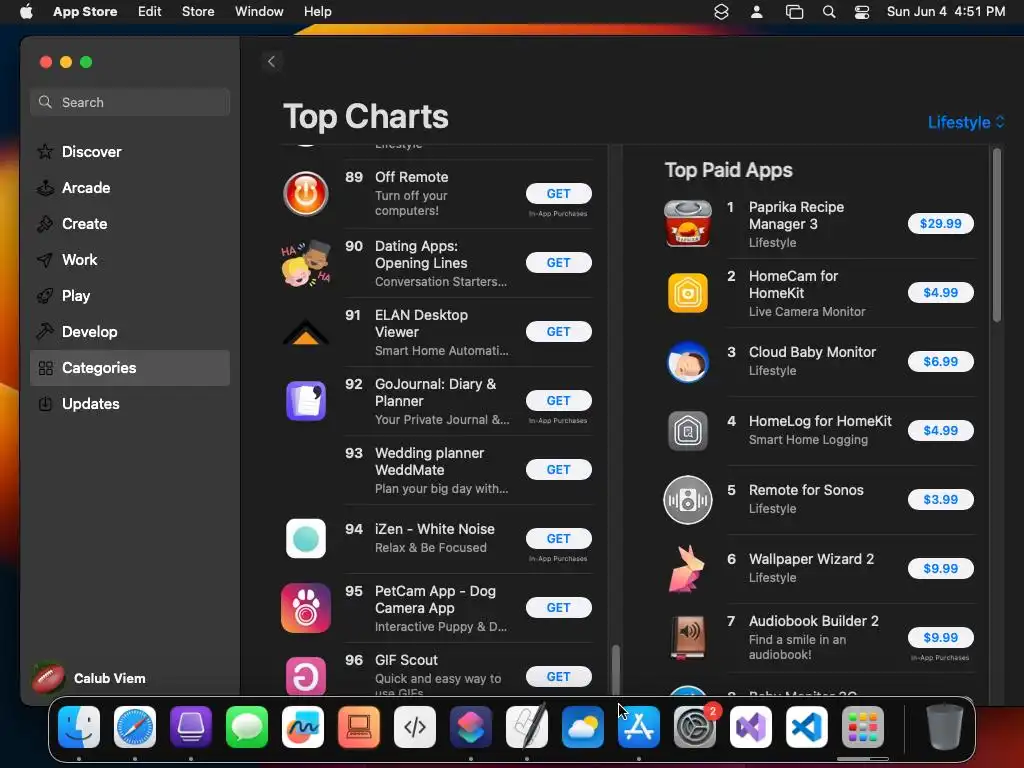Open Visual Studio Code from Dock
This screenshot has height=768, width=1024.
click(807, 727)
